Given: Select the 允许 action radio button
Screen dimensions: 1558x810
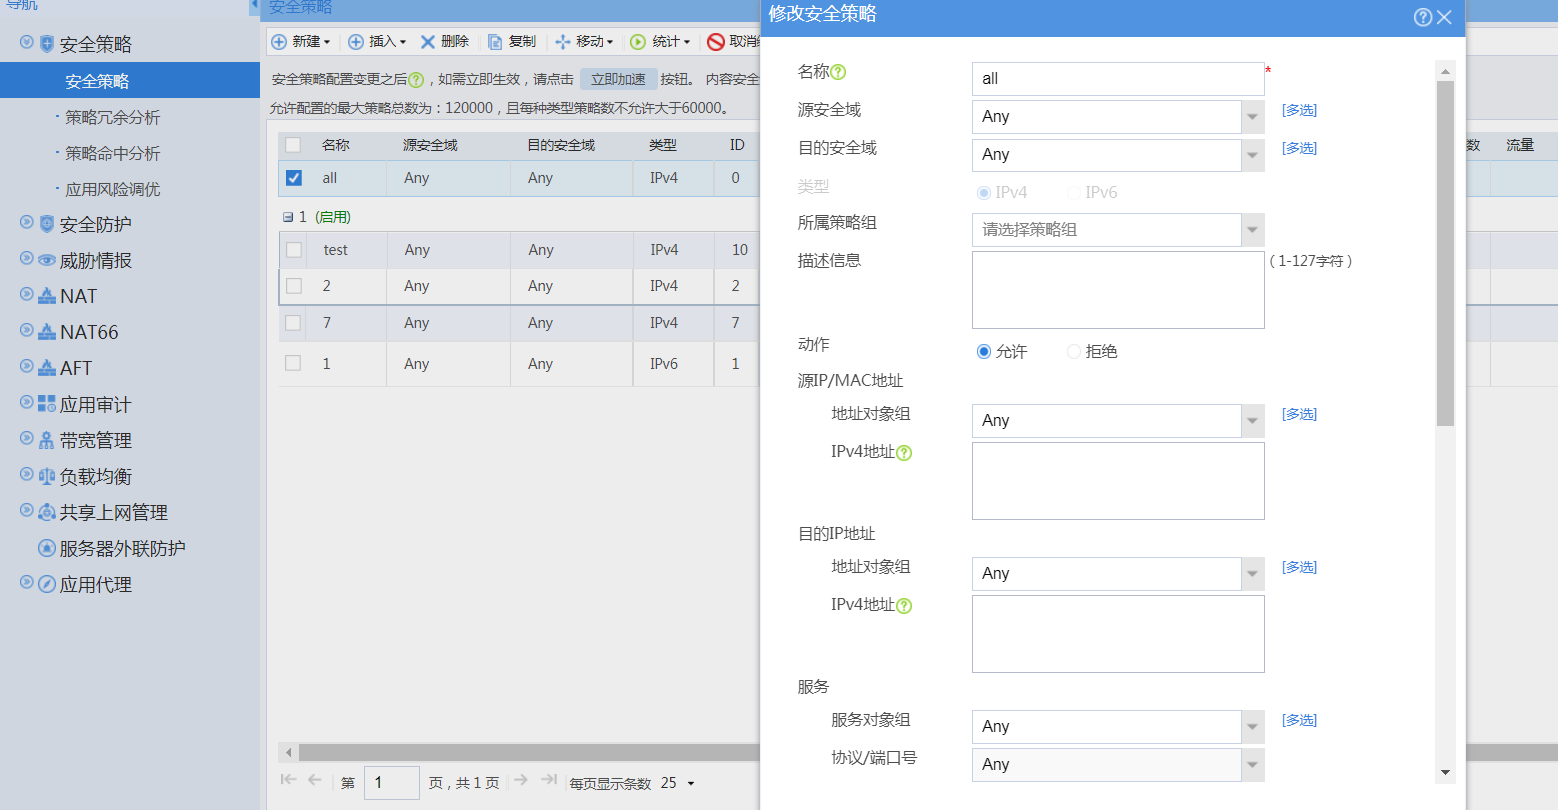Looking at the screenshot, I should click(984, 352).
